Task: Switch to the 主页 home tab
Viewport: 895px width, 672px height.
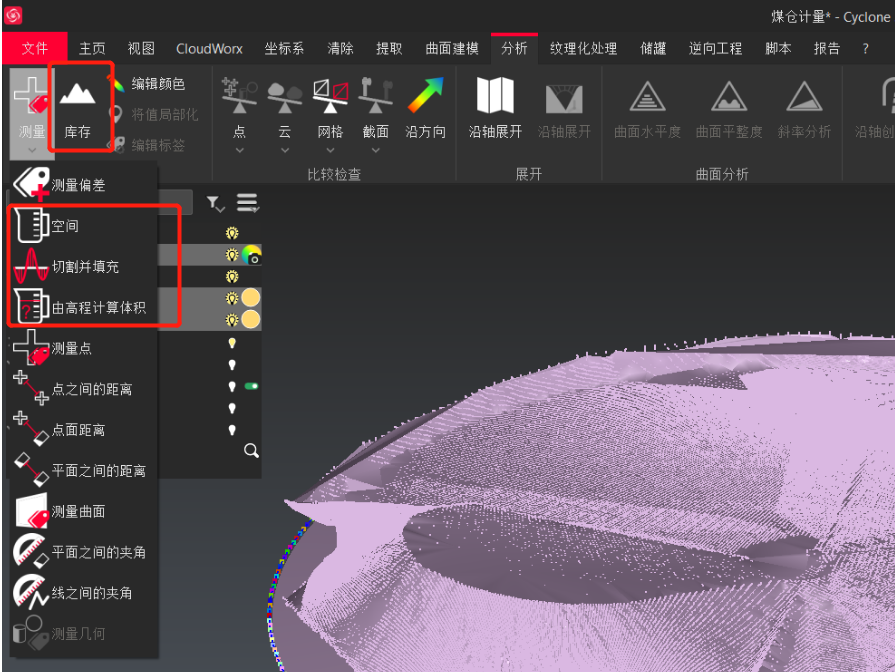Action: [92, 49]
